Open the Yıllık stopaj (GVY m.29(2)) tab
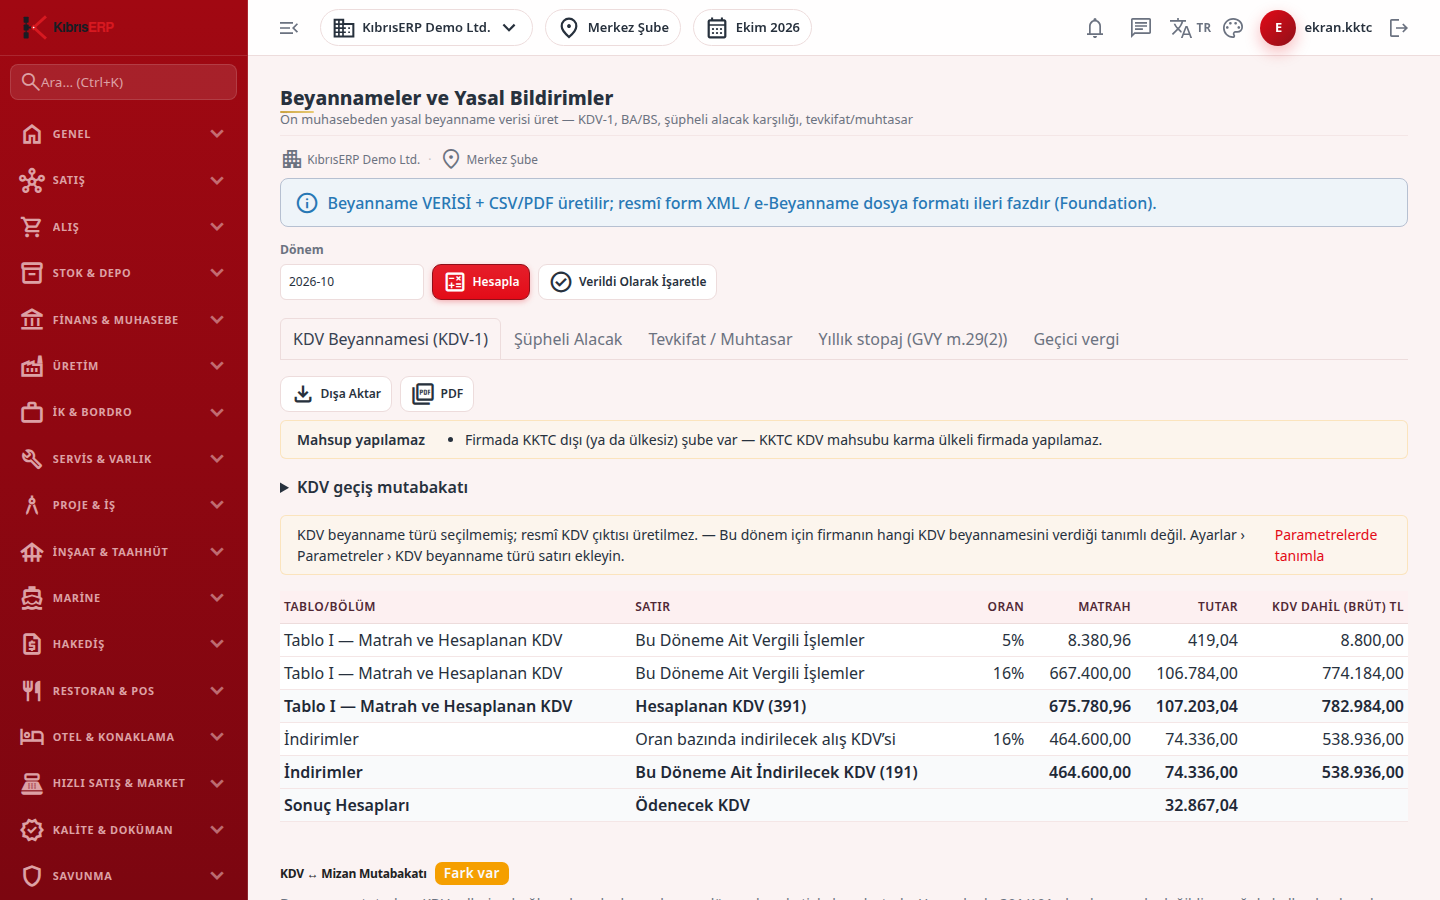This screenshot has width=1440, height=900. tap(913, 340)
